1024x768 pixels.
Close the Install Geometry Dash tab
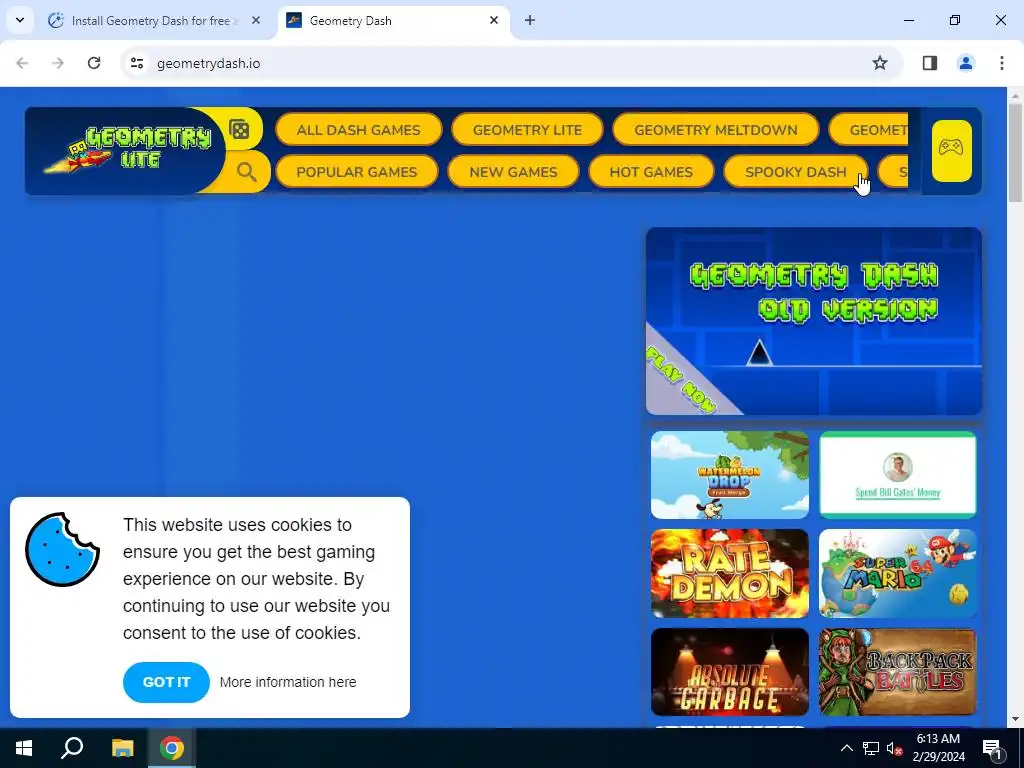pyautogui.click(x=256, y=21)
